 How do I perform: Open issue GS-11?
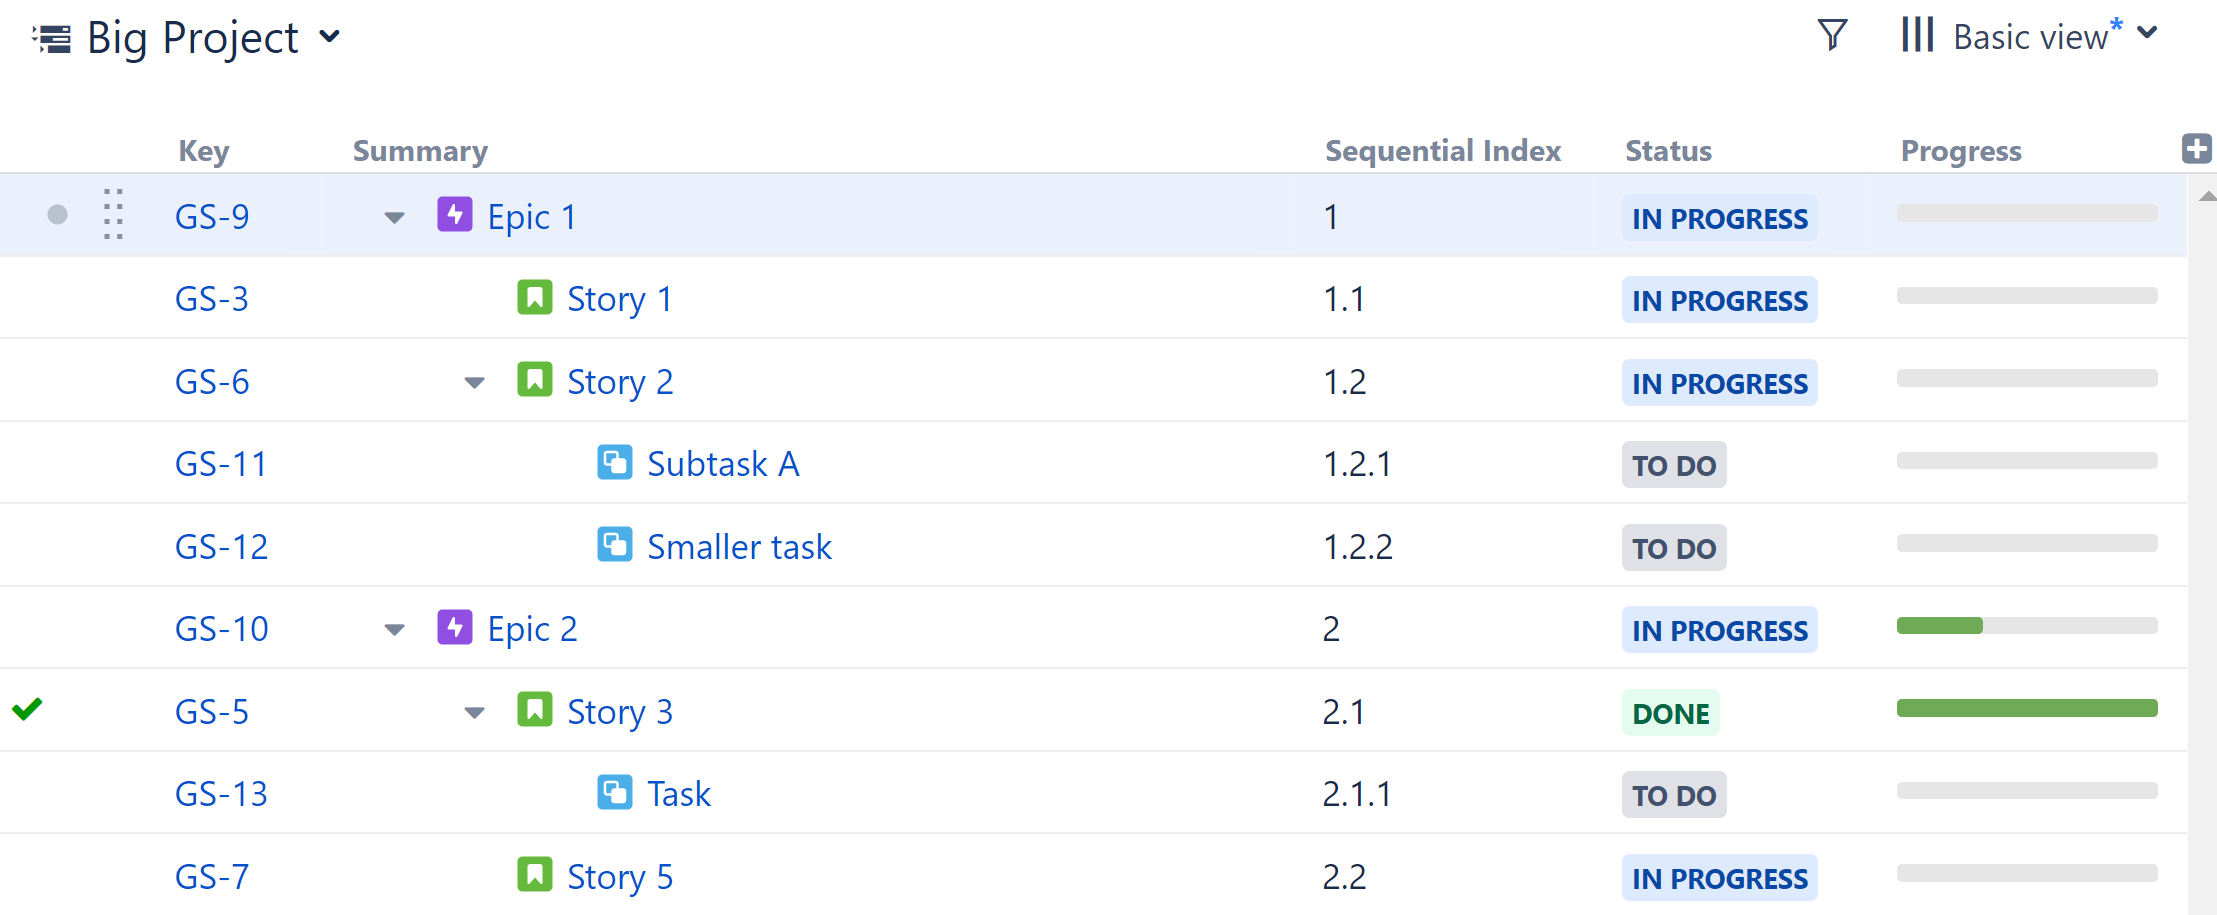tap(221, 462)
